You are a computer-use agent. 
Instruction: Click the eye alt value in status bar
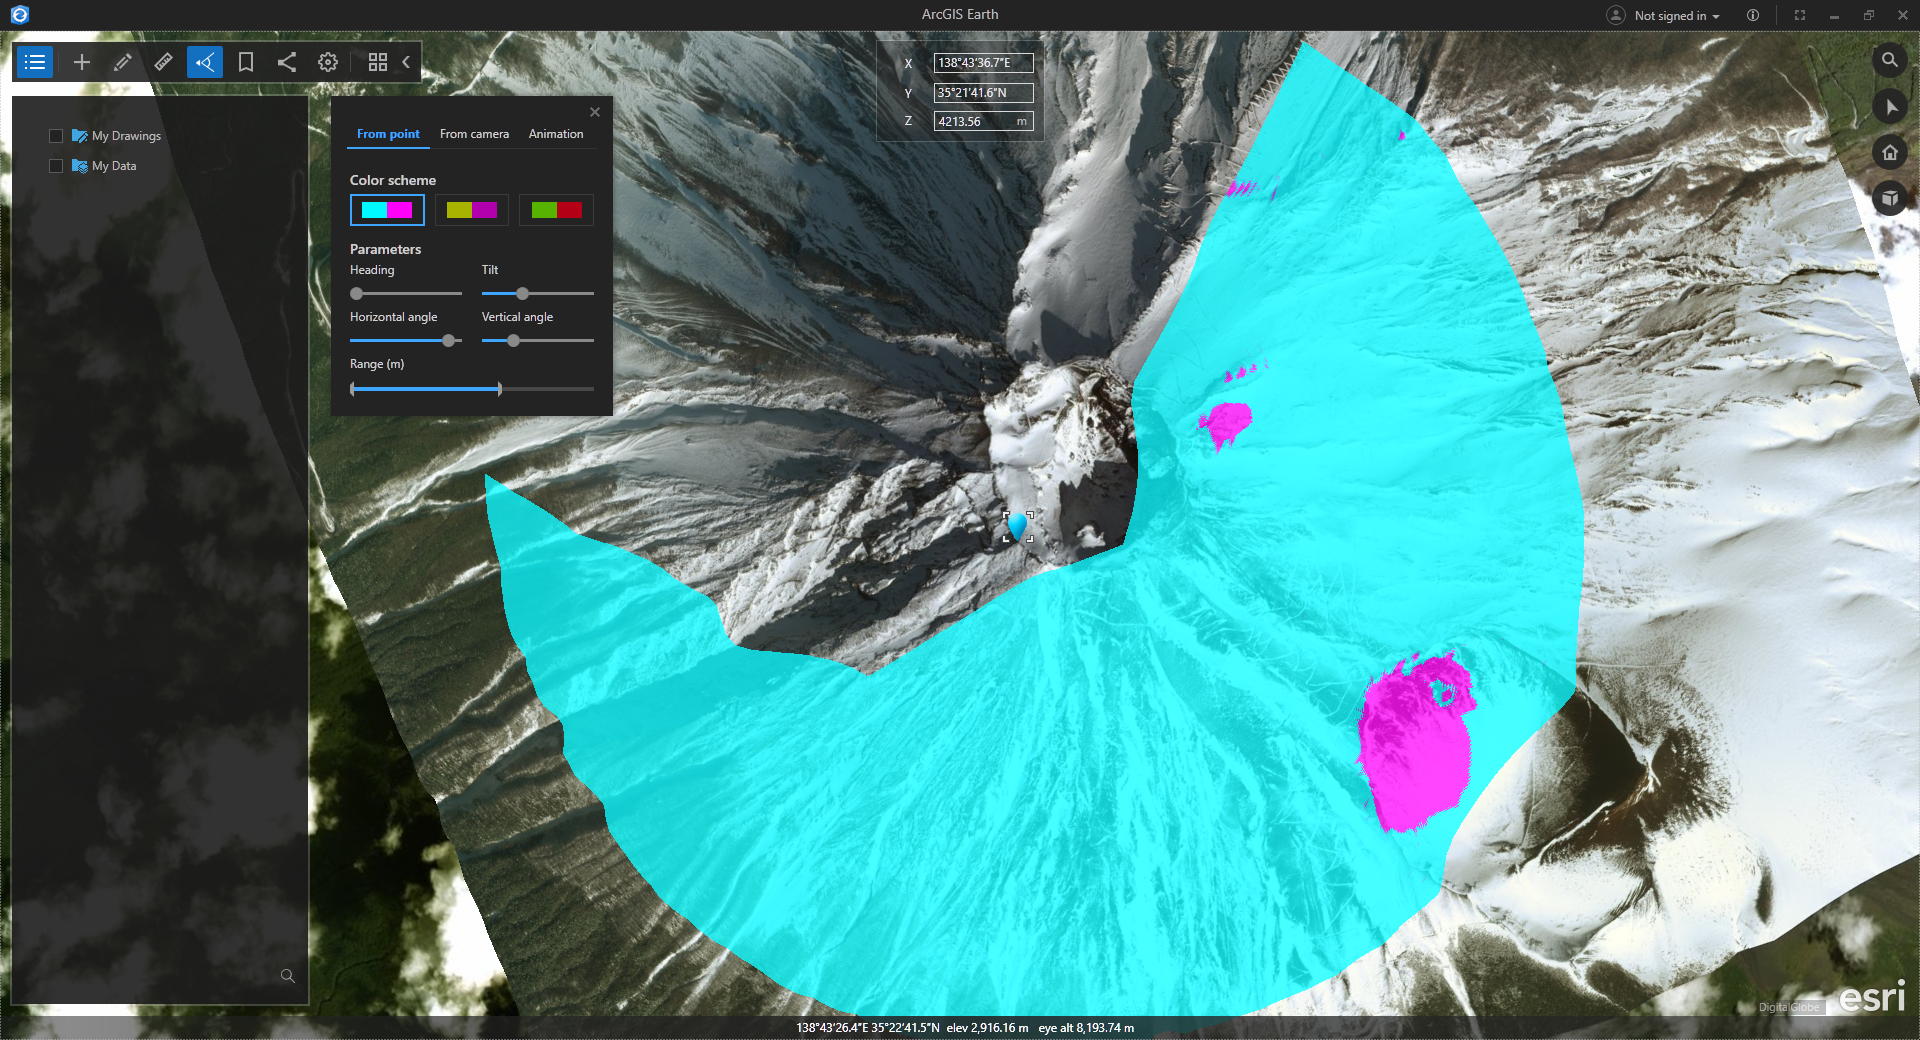(x=1086, y=1028)
